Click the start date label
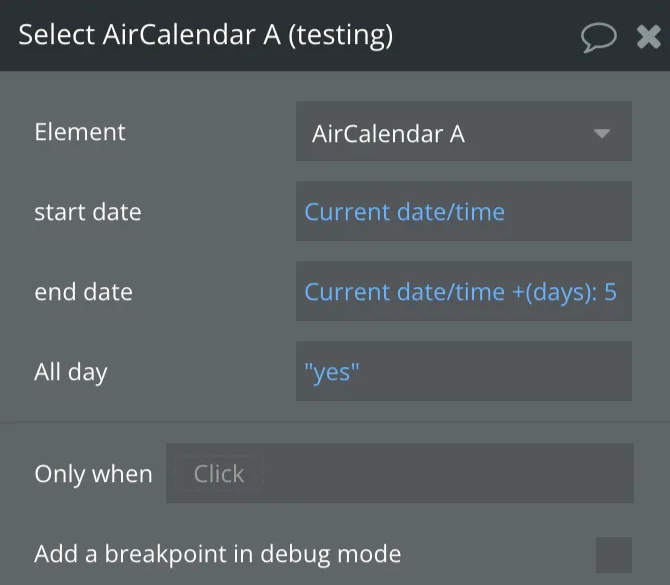670x585 pixels. point(88,212)
